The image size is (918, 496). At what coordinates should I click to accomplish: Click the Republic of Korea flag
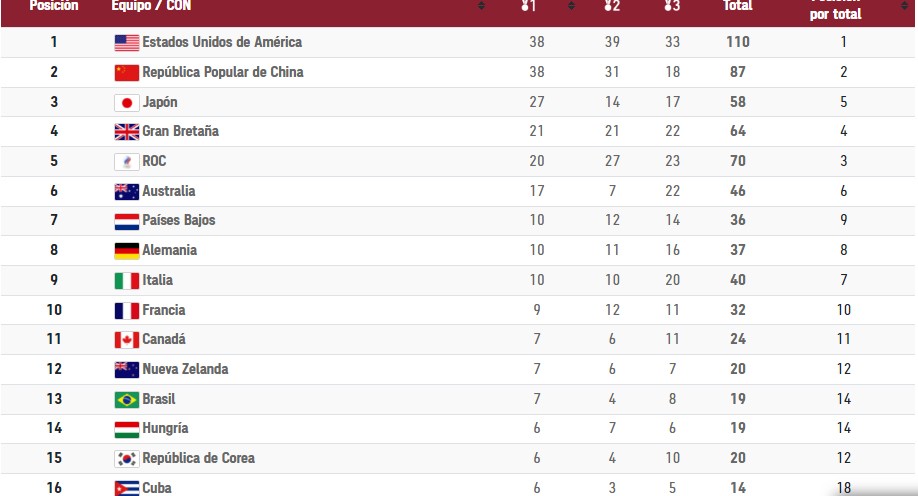126,459
